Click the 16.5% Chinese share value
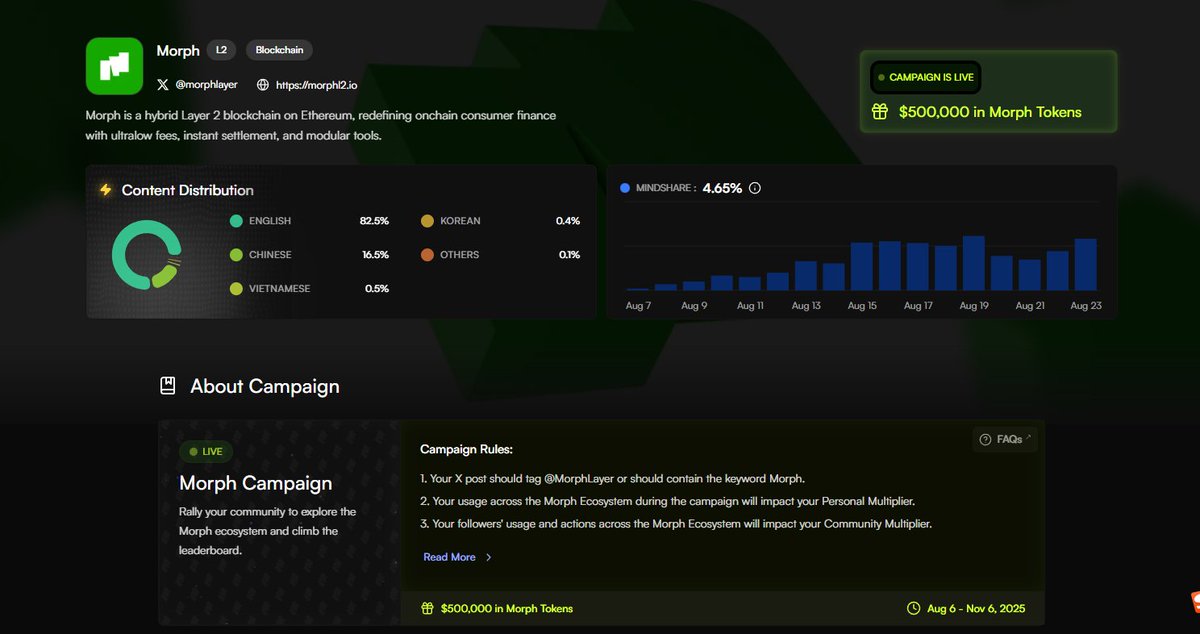Viewport: 1200px width, 634px height. [x=375, y=255]
